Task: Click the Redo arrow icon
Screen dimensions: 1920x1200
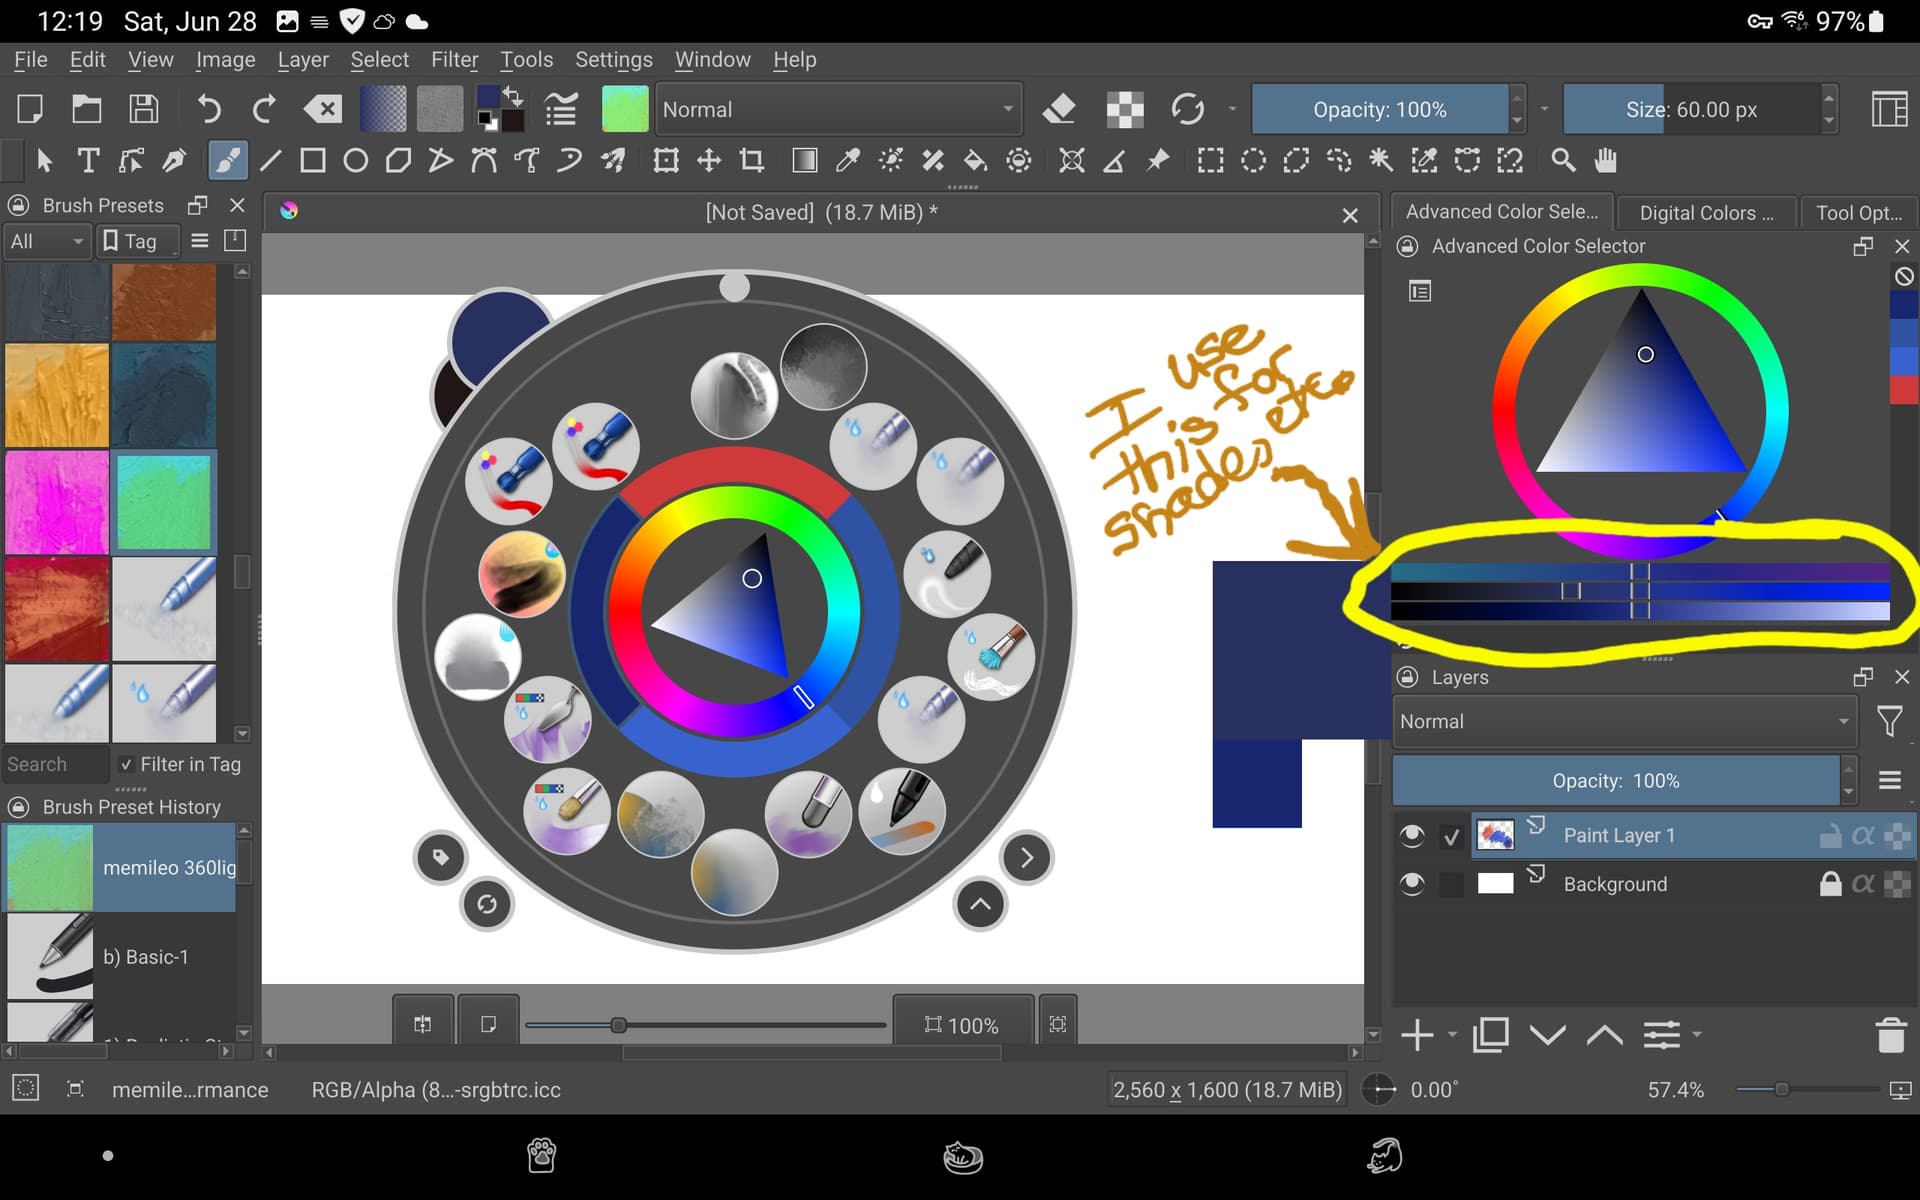Action: click(264, 109)
